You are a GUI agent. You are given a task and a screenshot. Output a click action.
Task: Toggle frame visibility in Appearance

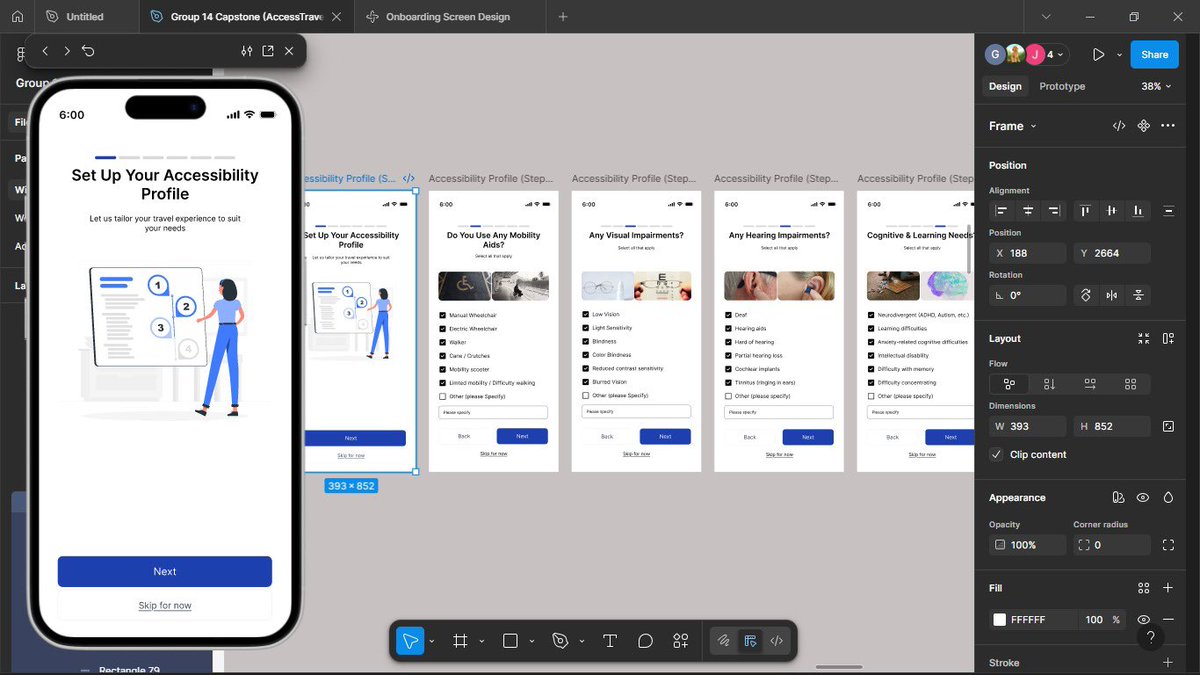[x=1143, y=498]
